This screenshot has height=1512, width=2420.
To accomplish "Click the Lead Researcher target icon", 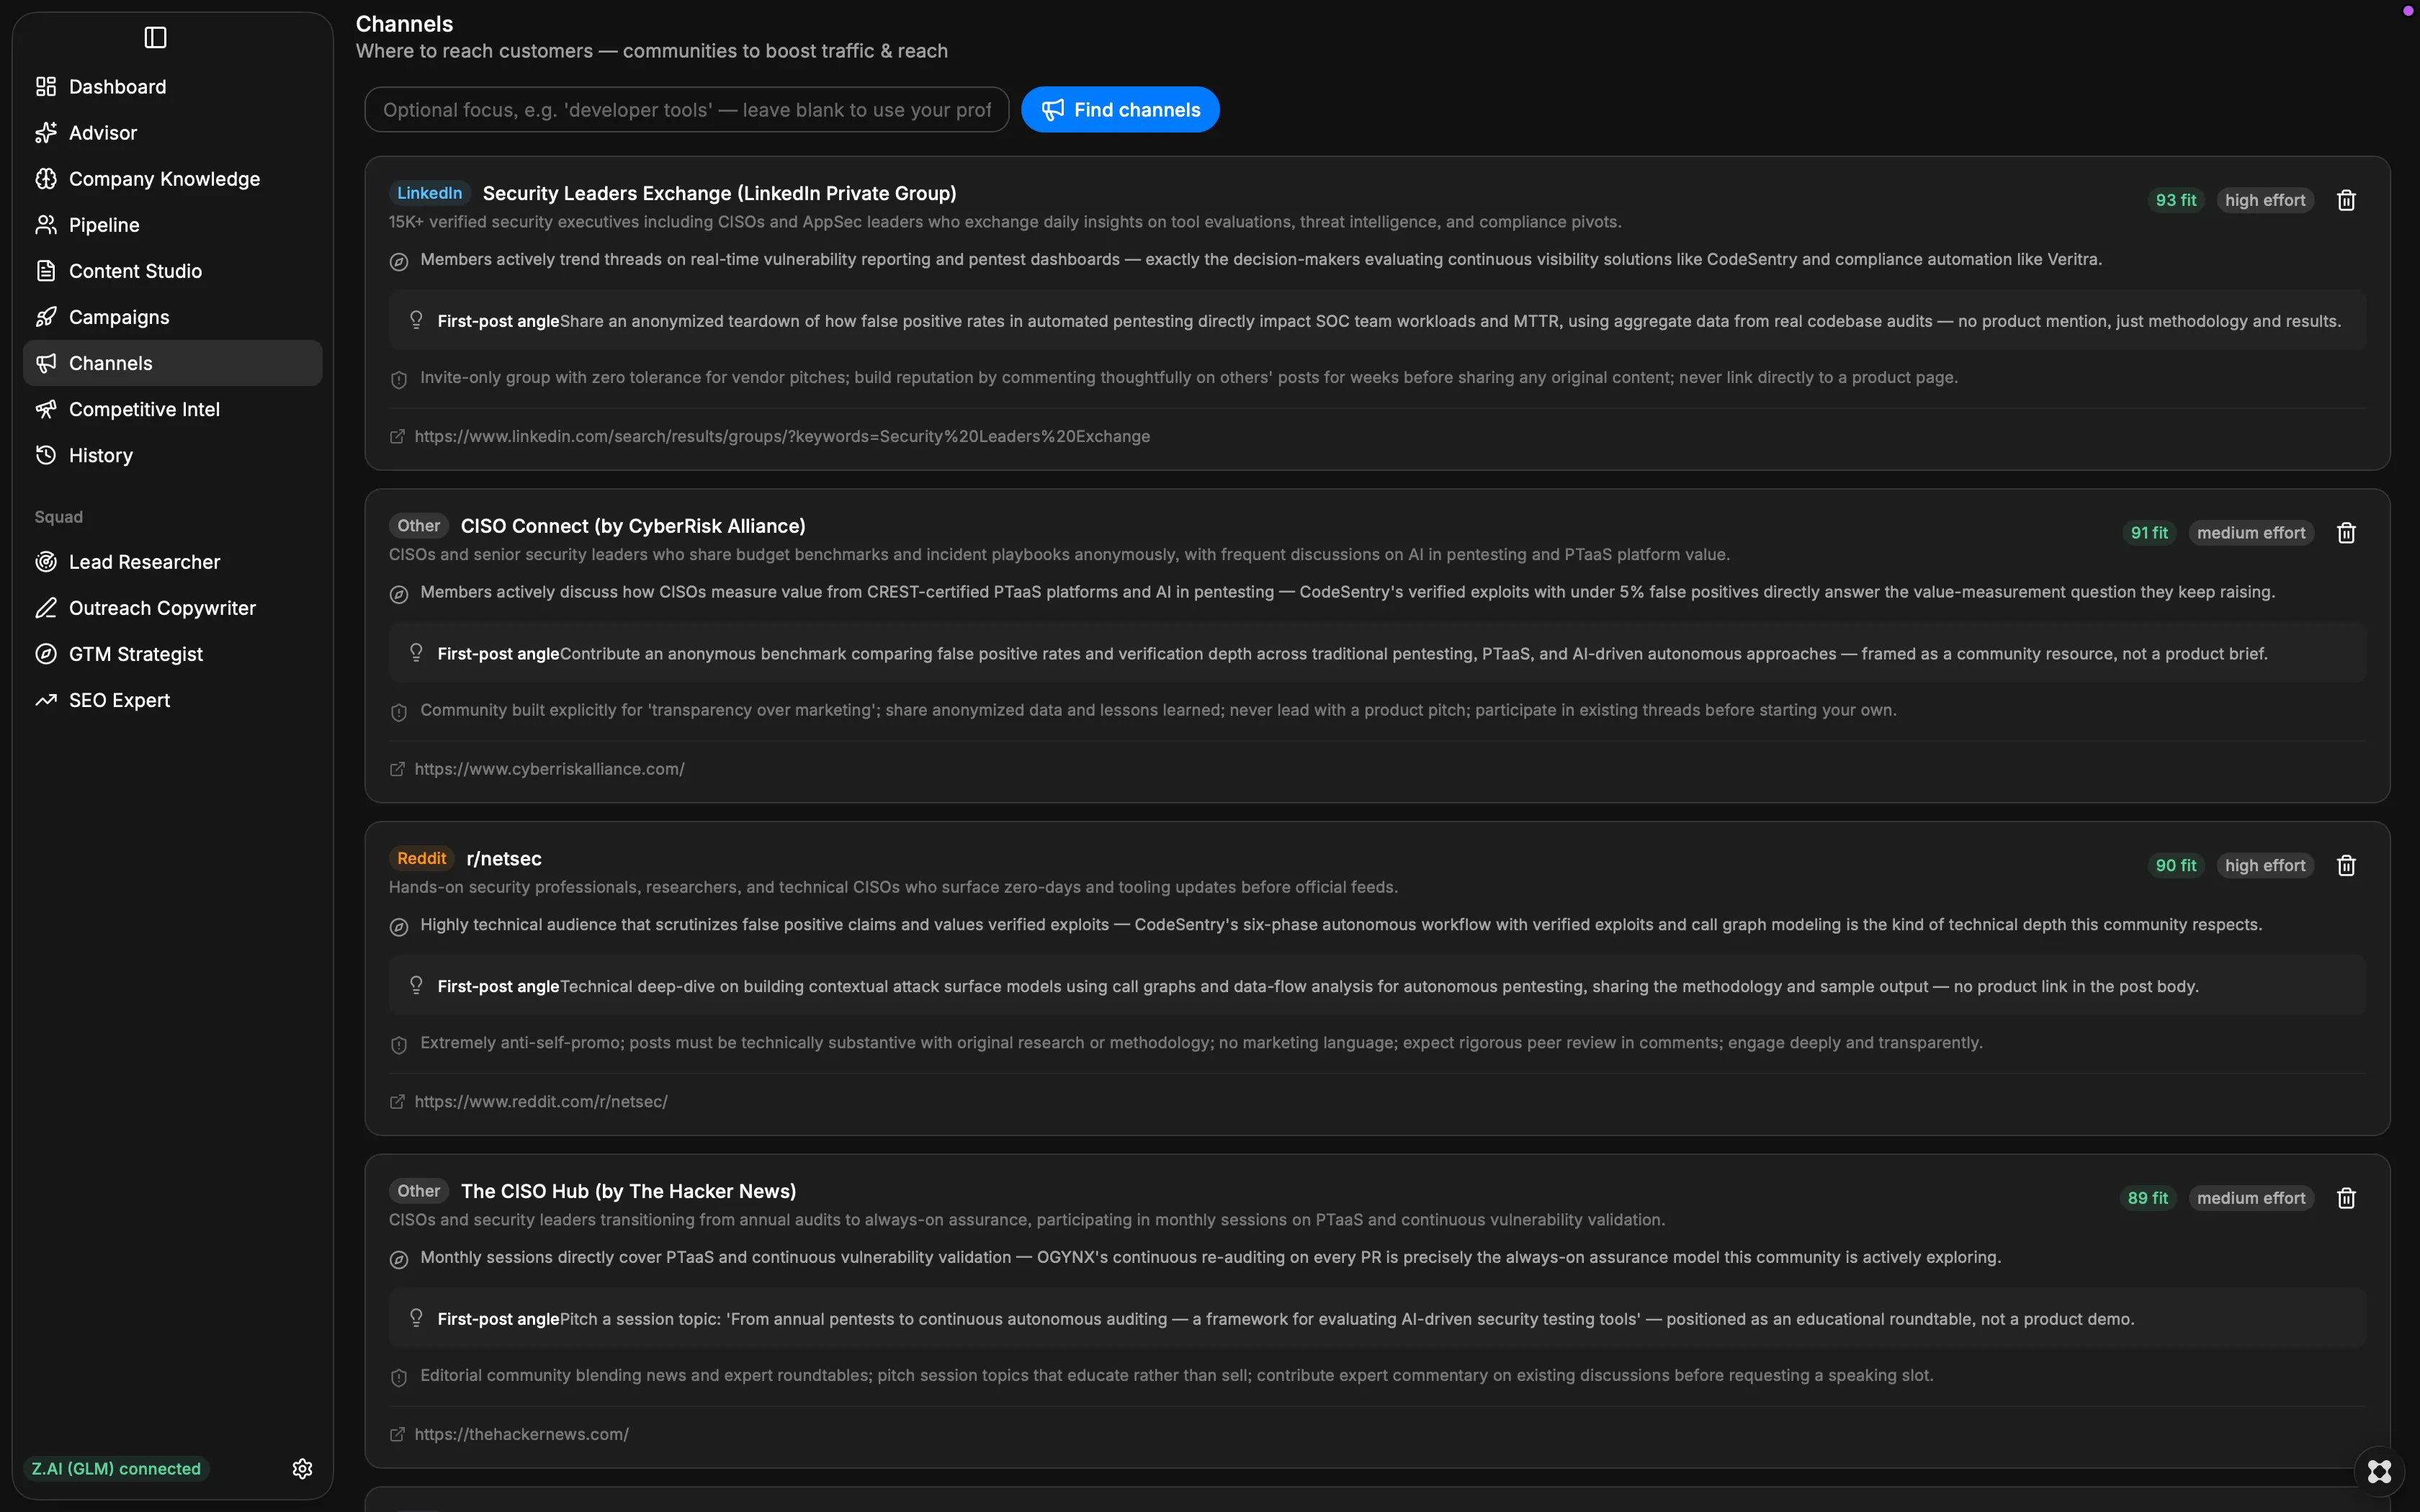I will coord(46,562).
